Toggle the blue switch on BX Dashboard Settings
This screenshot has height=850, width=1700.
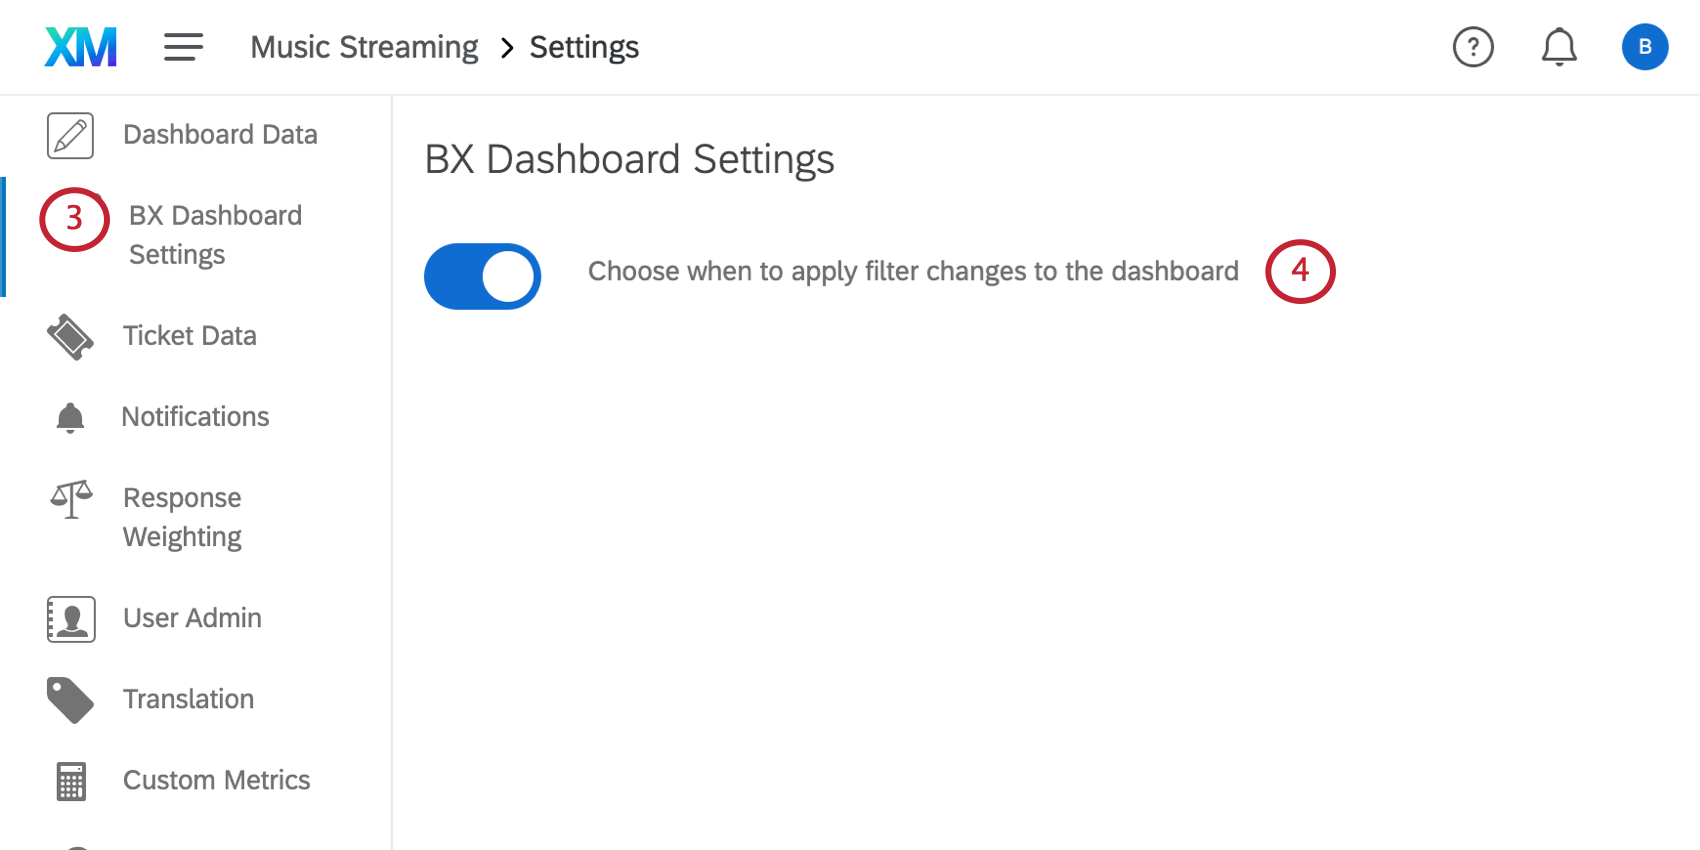(x=482, y=276)
